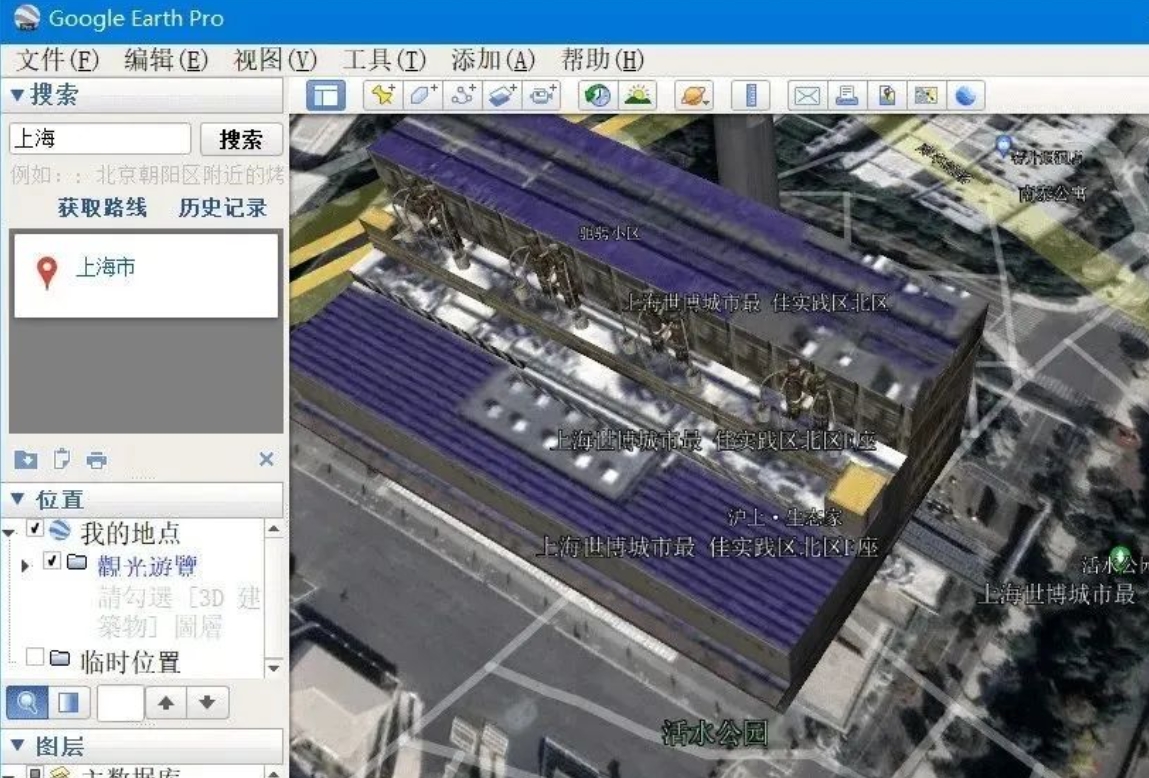Print the current view
Screen dimensions: 1149x778
pyautogui.click(x=847, y=95)
